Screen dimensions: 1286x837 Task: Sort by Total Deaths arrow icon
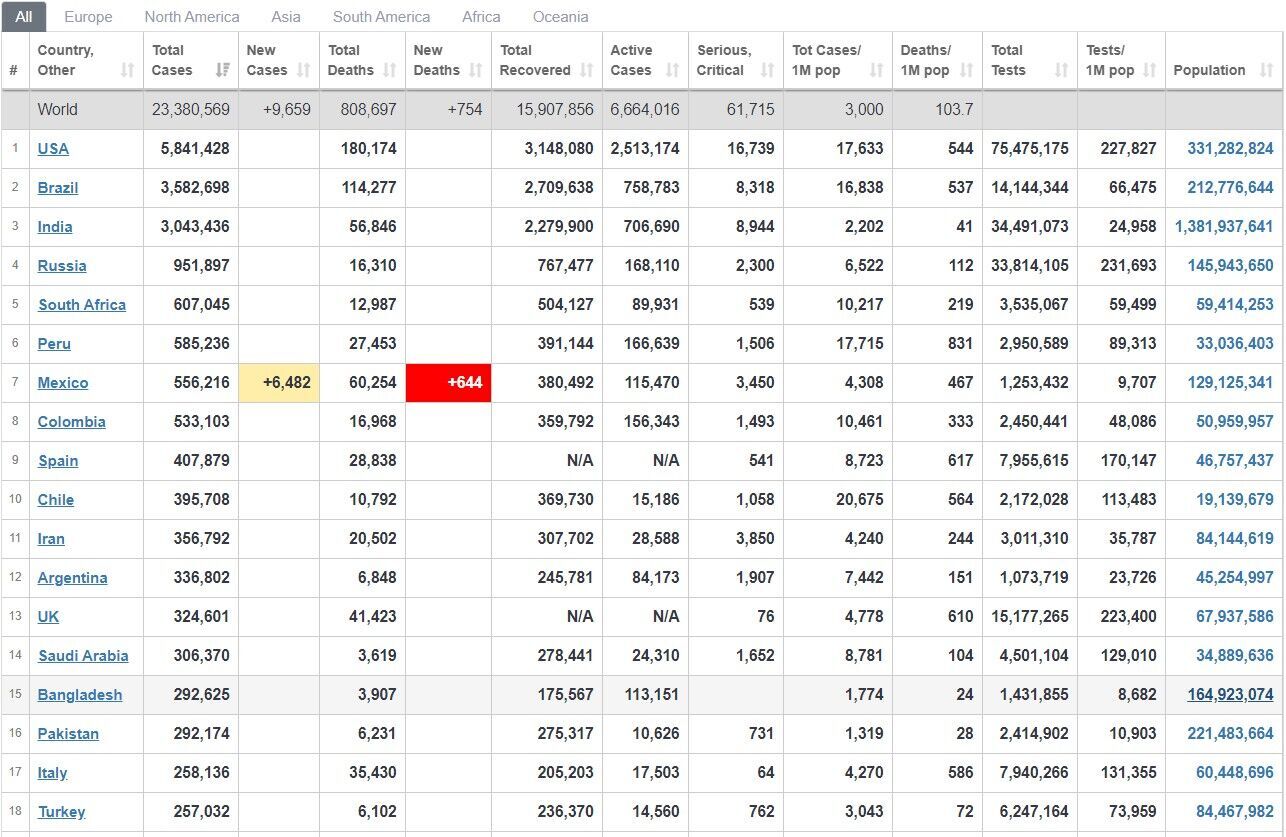click(389, 70)
